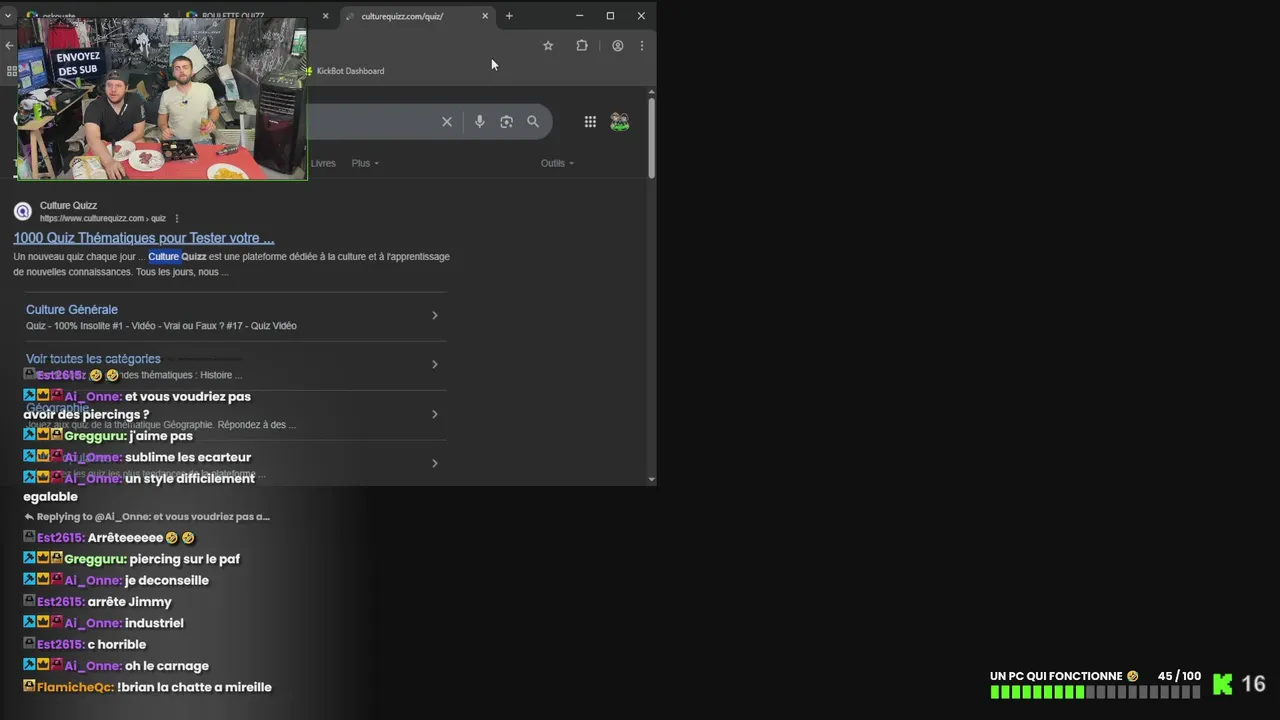Open the tab search dropdown arrow

(x=8, y=16)
